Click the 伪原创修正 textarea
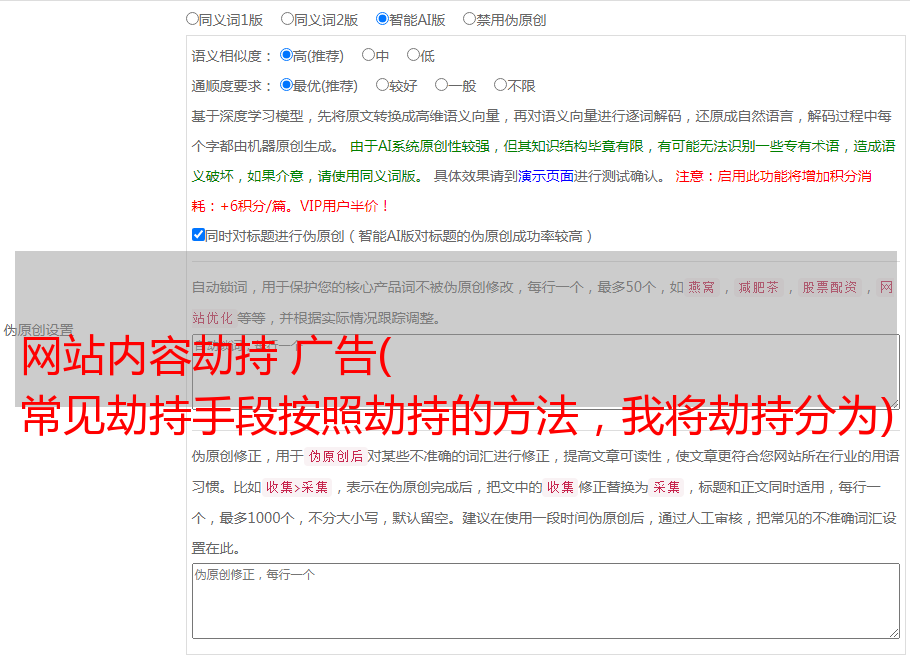This screenshot has height=658, width=911. click(546, 601)
